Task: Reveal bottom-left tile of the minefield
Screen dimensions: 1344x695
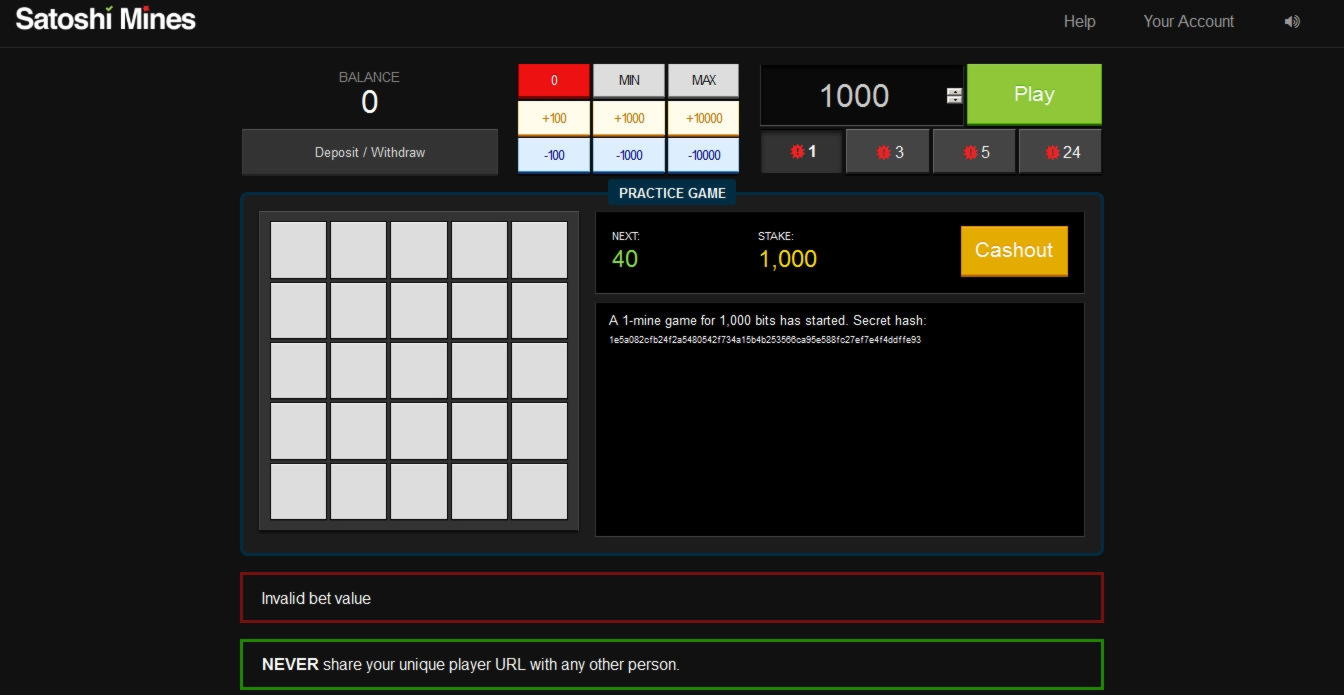Action: click(x=298, y=491)
